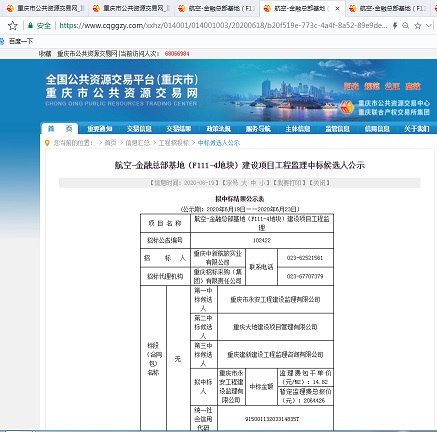The width and height of the screenshot is (437, 432).
Task: Click the 重庆市公共资源交易中心 logo icon
Action: 348,107
